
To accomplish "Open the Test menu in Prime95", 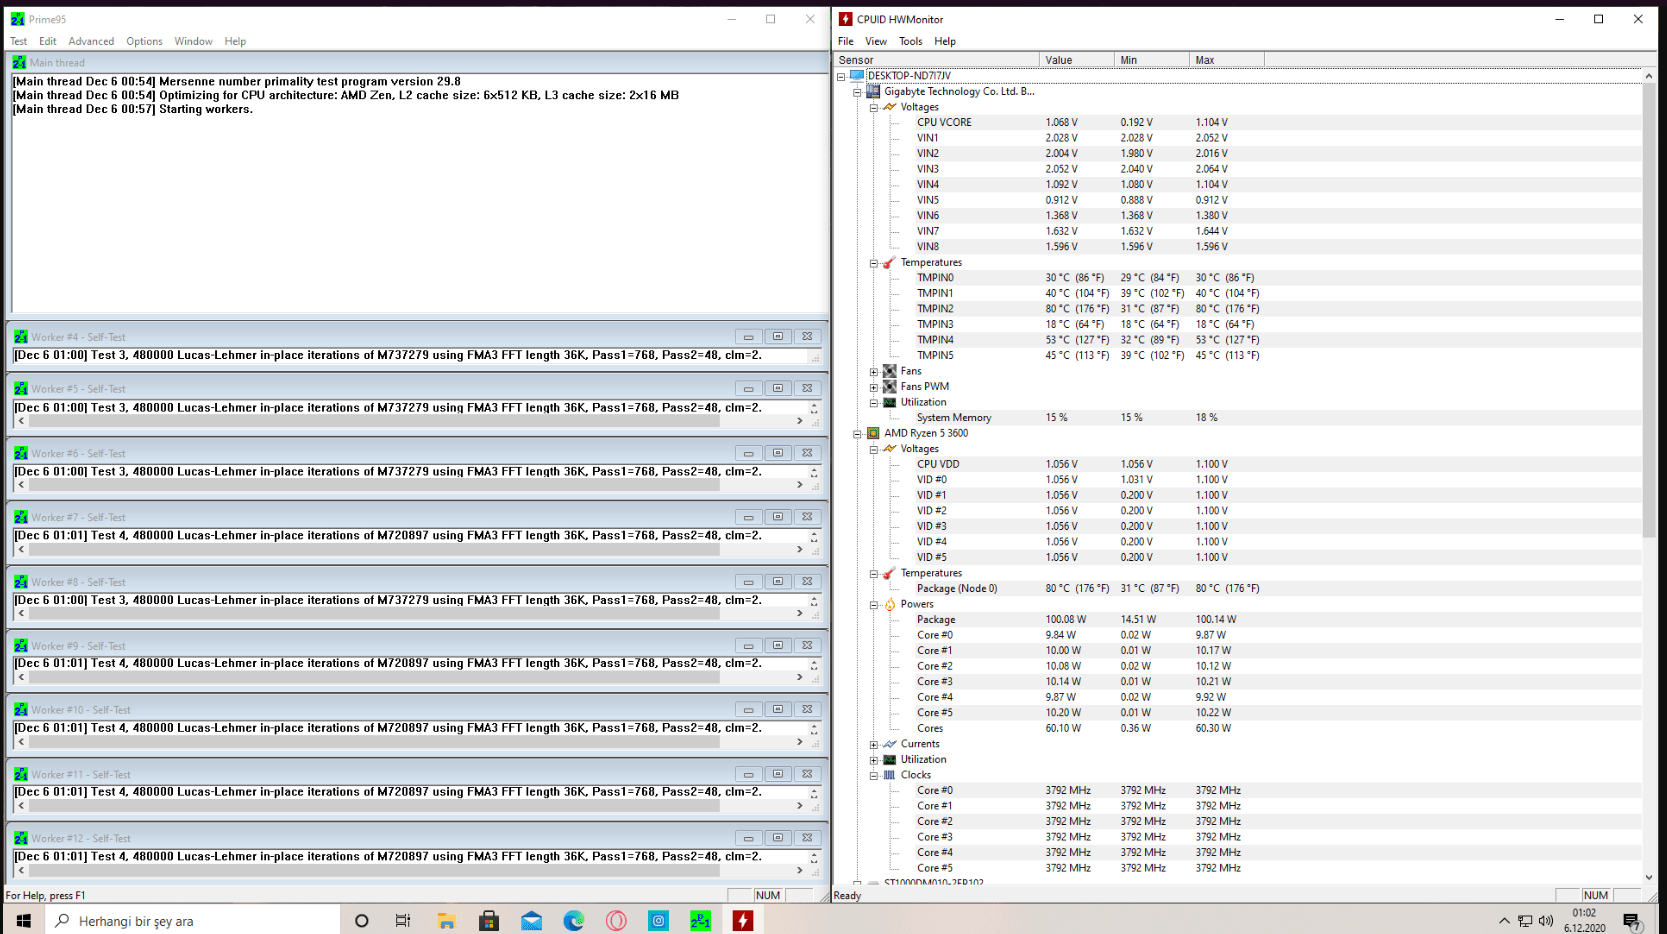I will coord(19,41).
